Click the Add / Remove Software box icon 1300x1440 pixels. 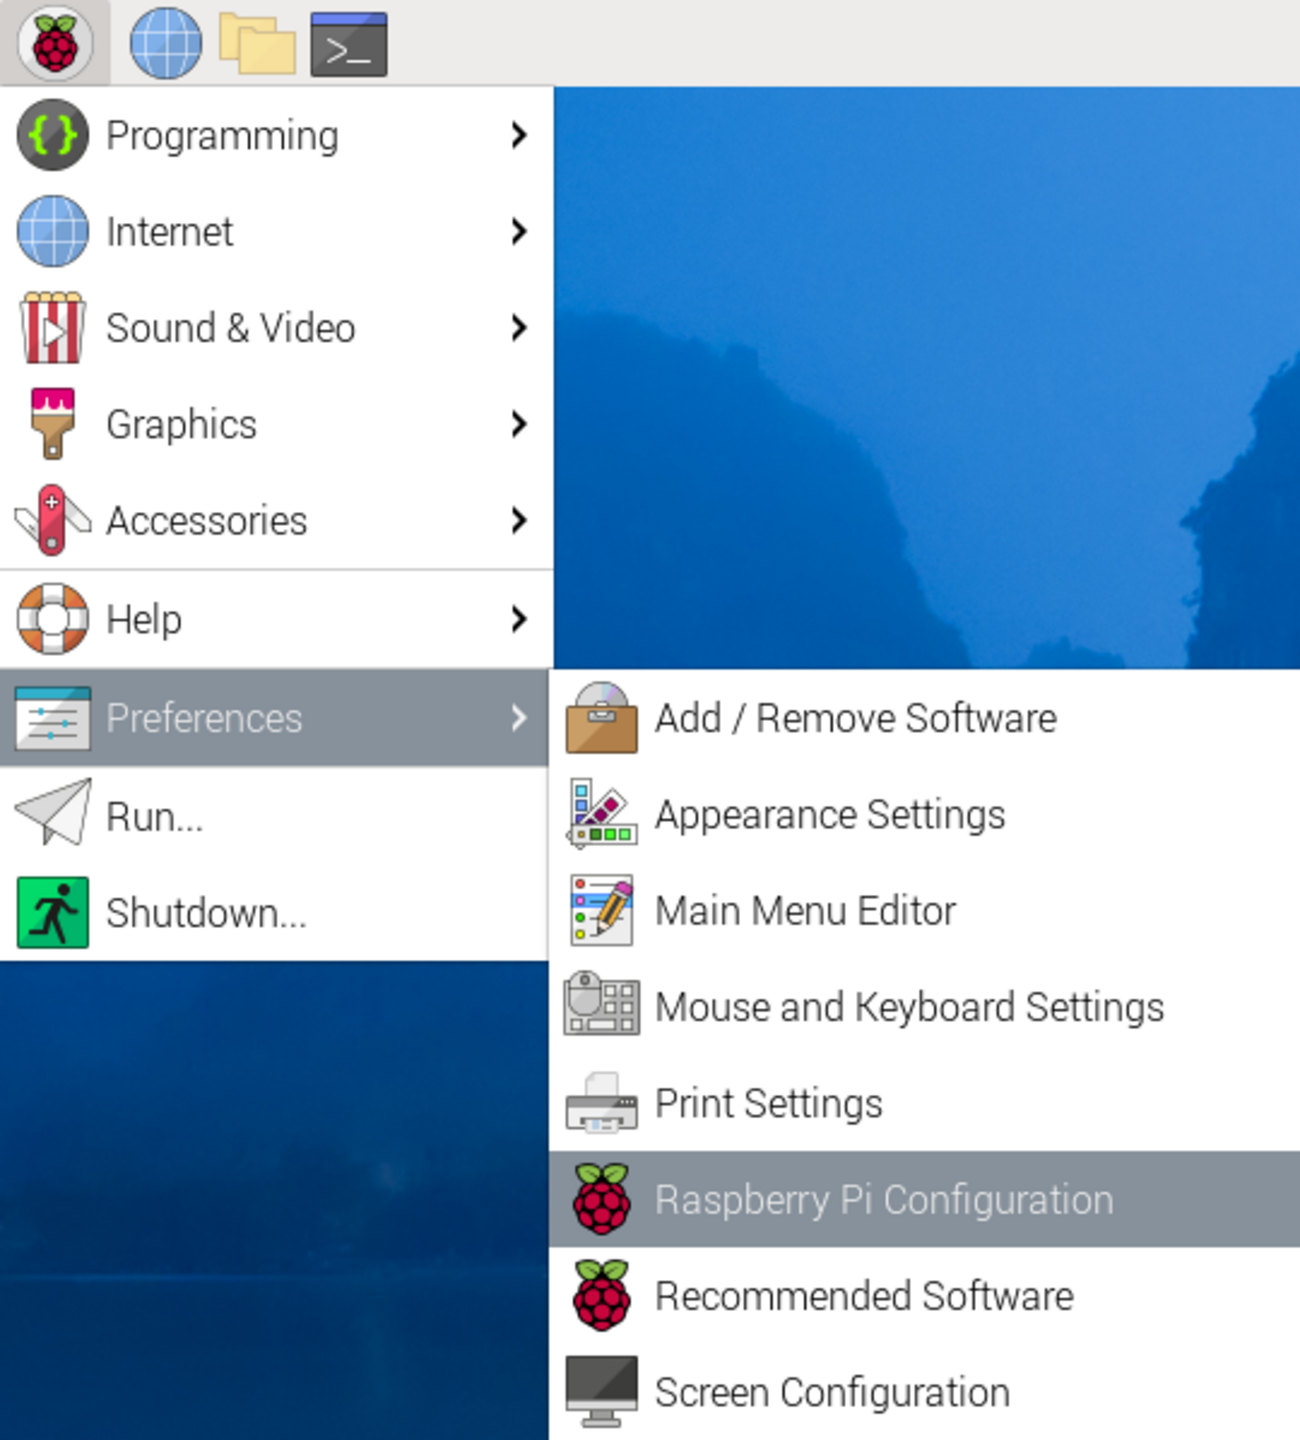pyautogui.click(x=601, y=718)
